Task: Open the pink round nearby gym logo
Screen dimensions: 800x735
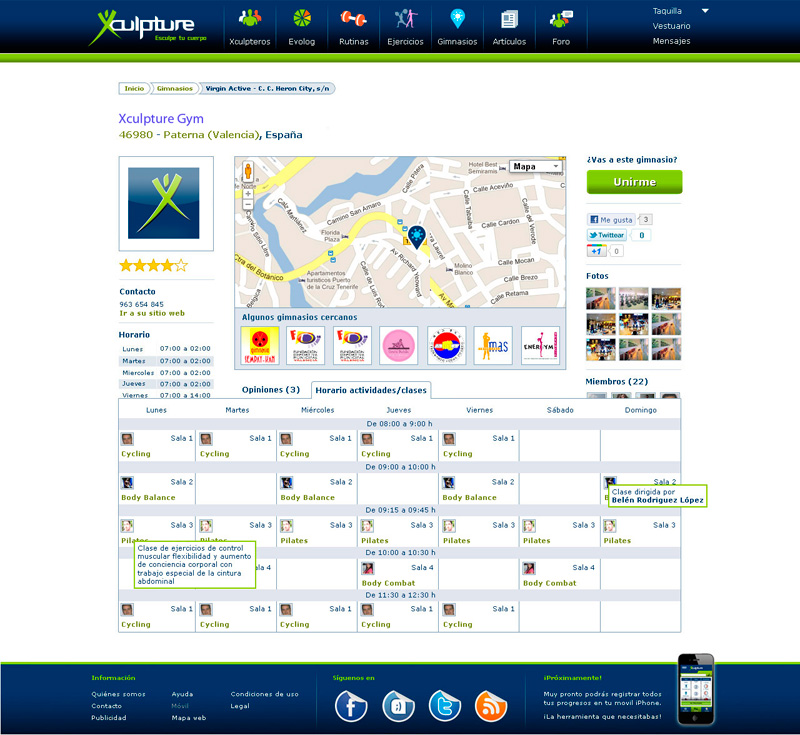Action: (399, 346)
